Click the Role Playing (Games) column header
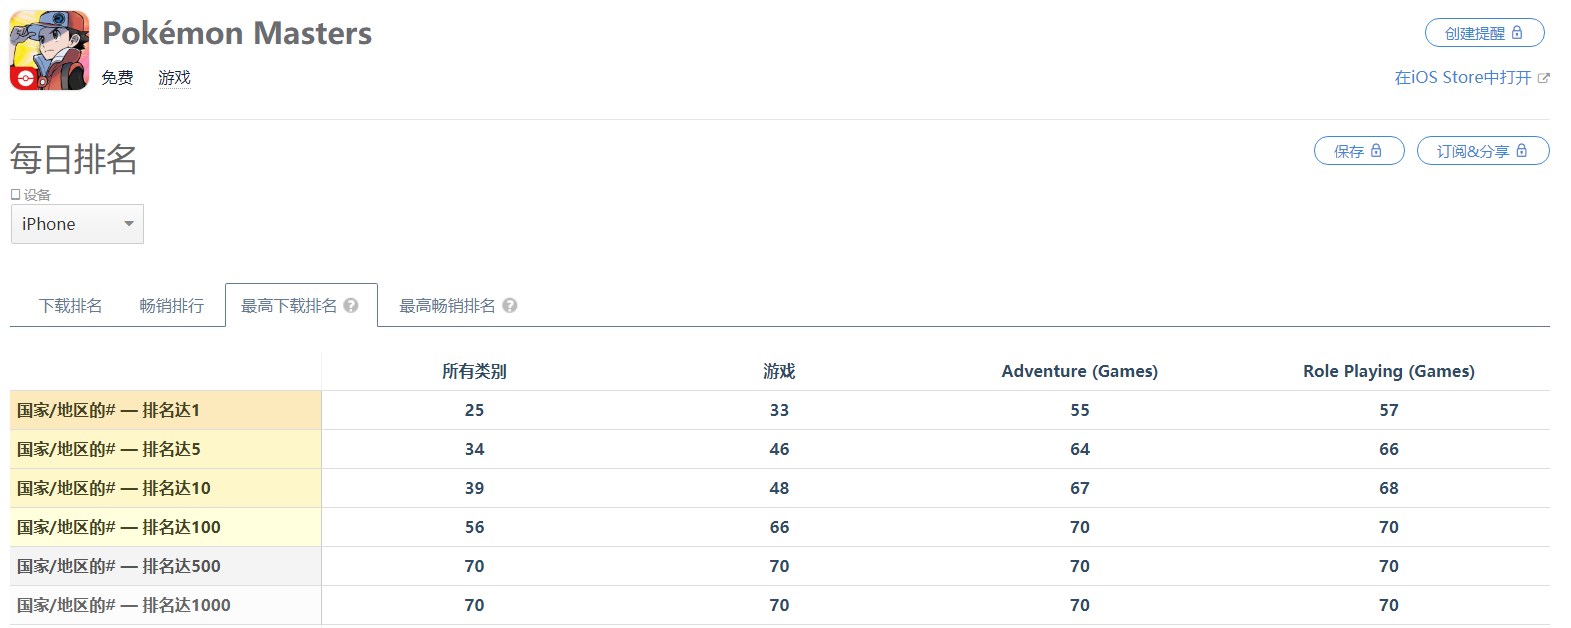This screenshot has width=1571, height=628. click(1388, 371)
